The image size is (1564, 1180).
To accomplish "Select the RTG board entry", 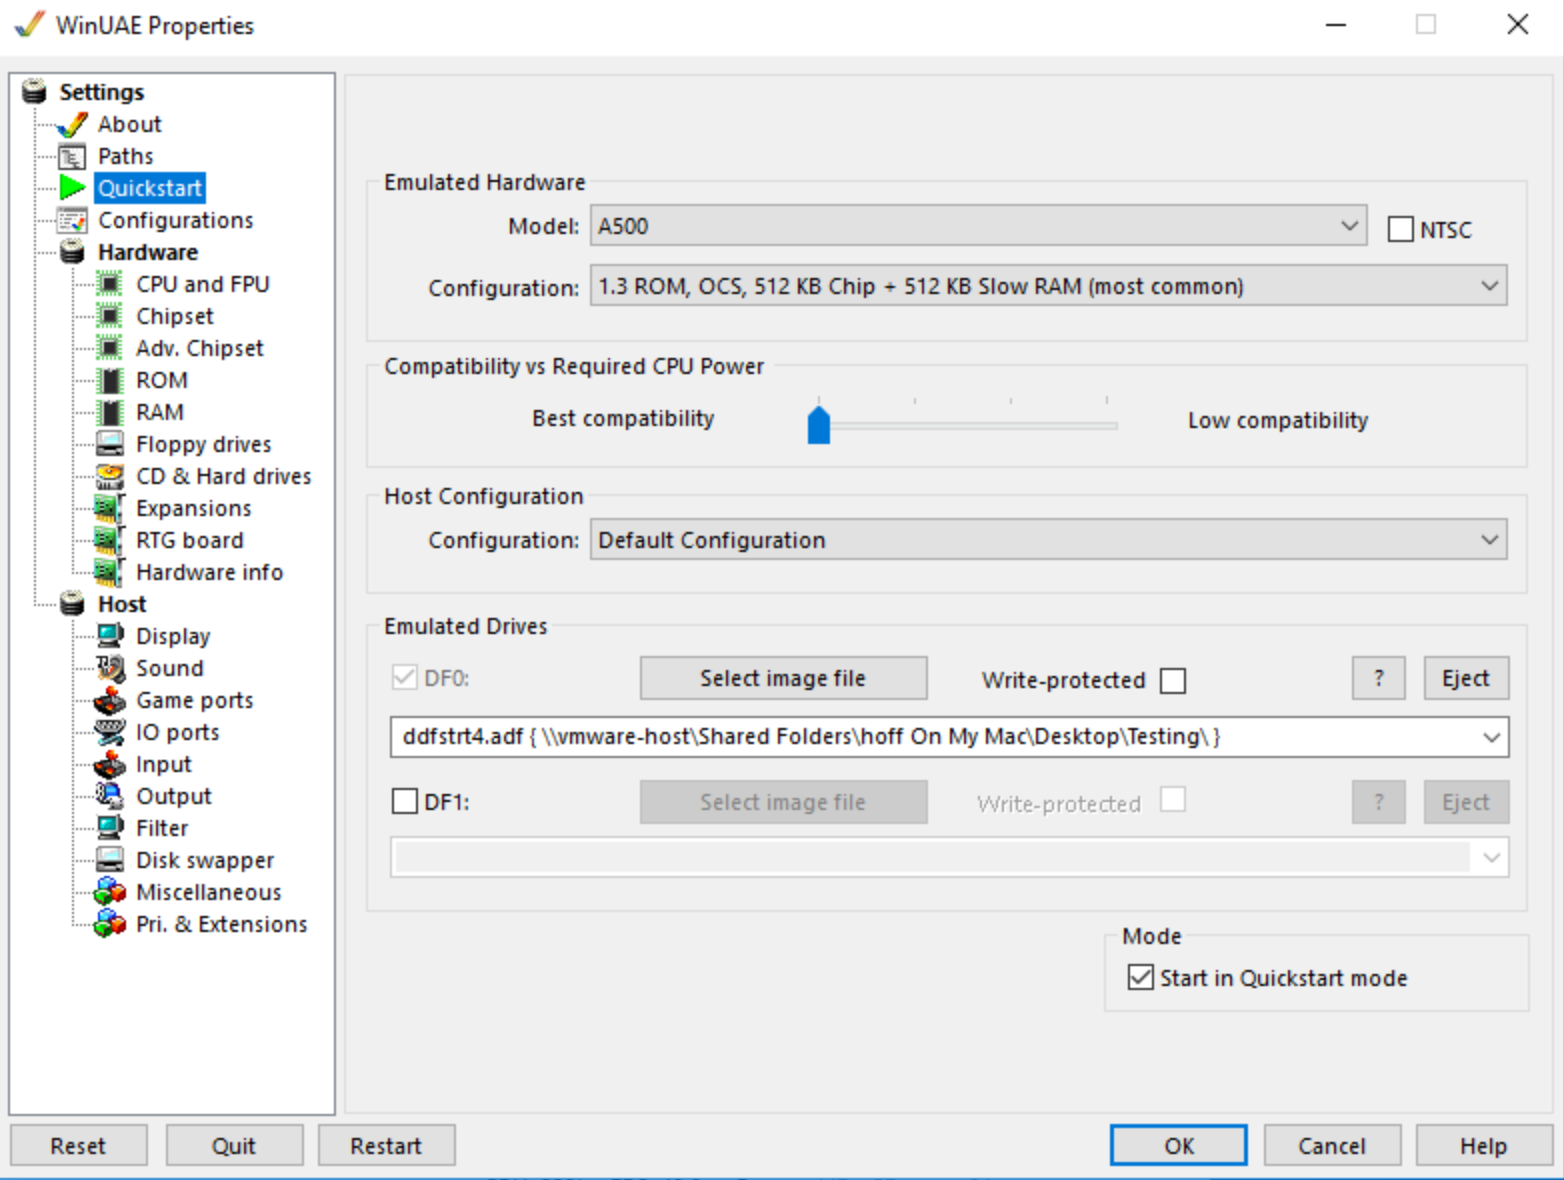I will point(190,540).
